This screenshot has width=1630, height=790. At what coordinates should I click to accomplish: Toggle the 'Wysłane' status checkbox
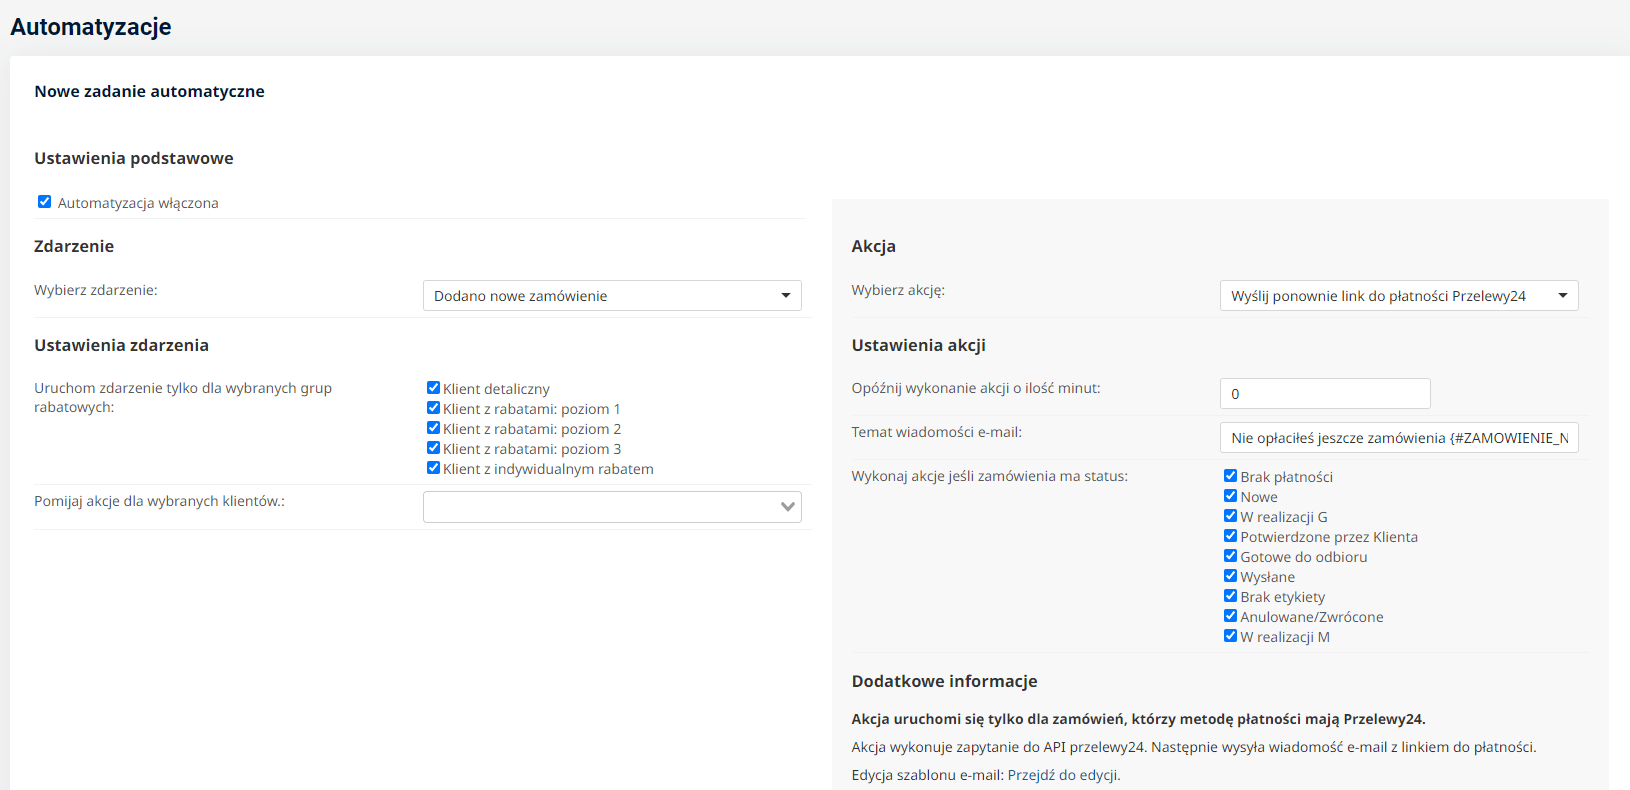coord(1230,576)
